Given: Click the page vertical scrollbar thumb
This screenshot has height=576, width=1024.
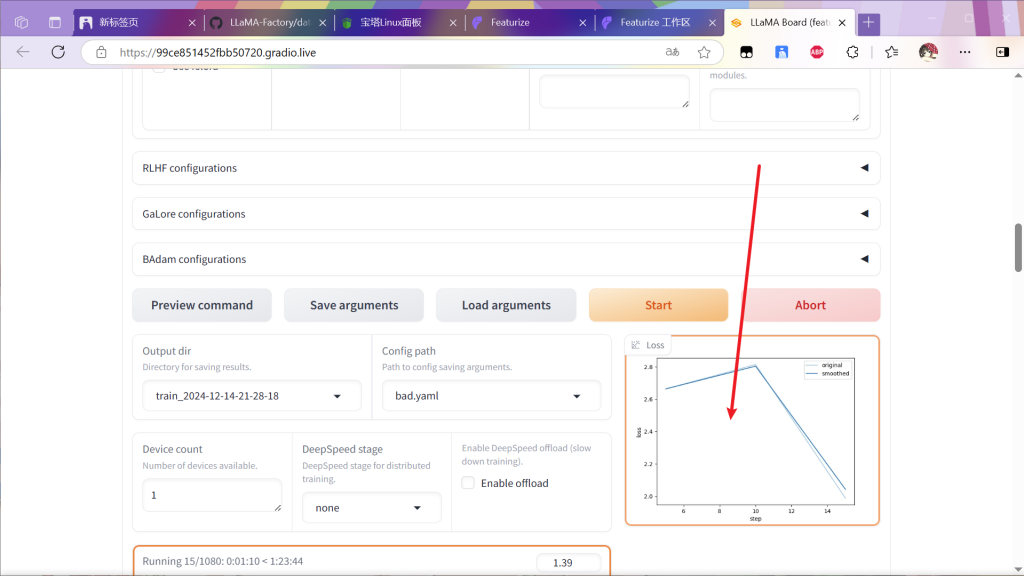Looking at the screenshot, I should coord(1018,248).
